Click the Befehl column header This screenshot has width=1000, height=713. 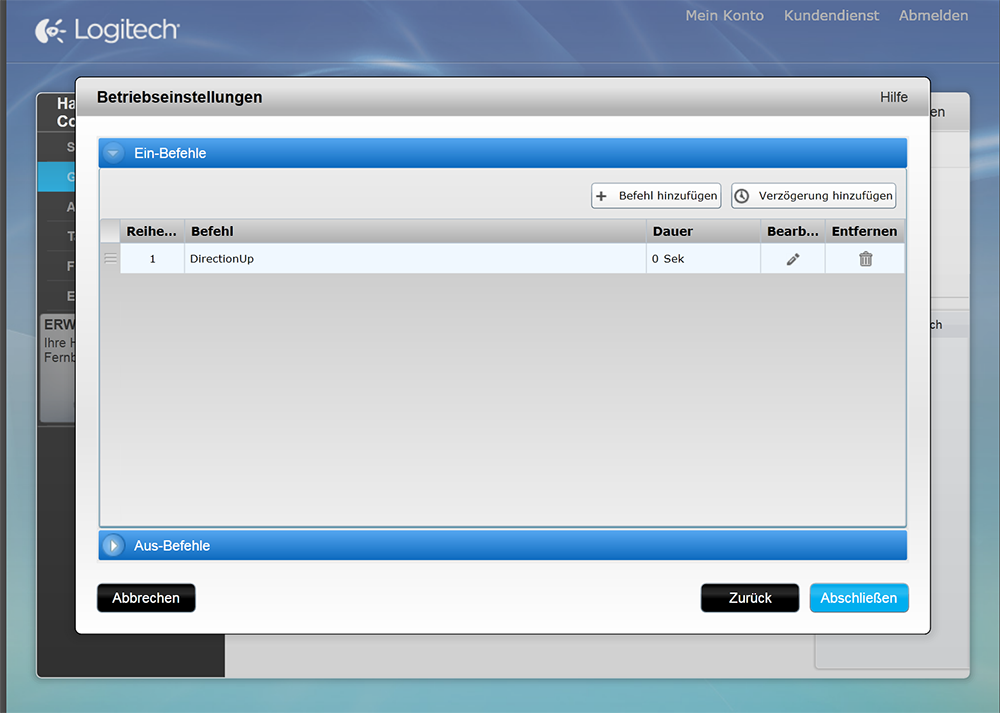[x=415, y=231]
